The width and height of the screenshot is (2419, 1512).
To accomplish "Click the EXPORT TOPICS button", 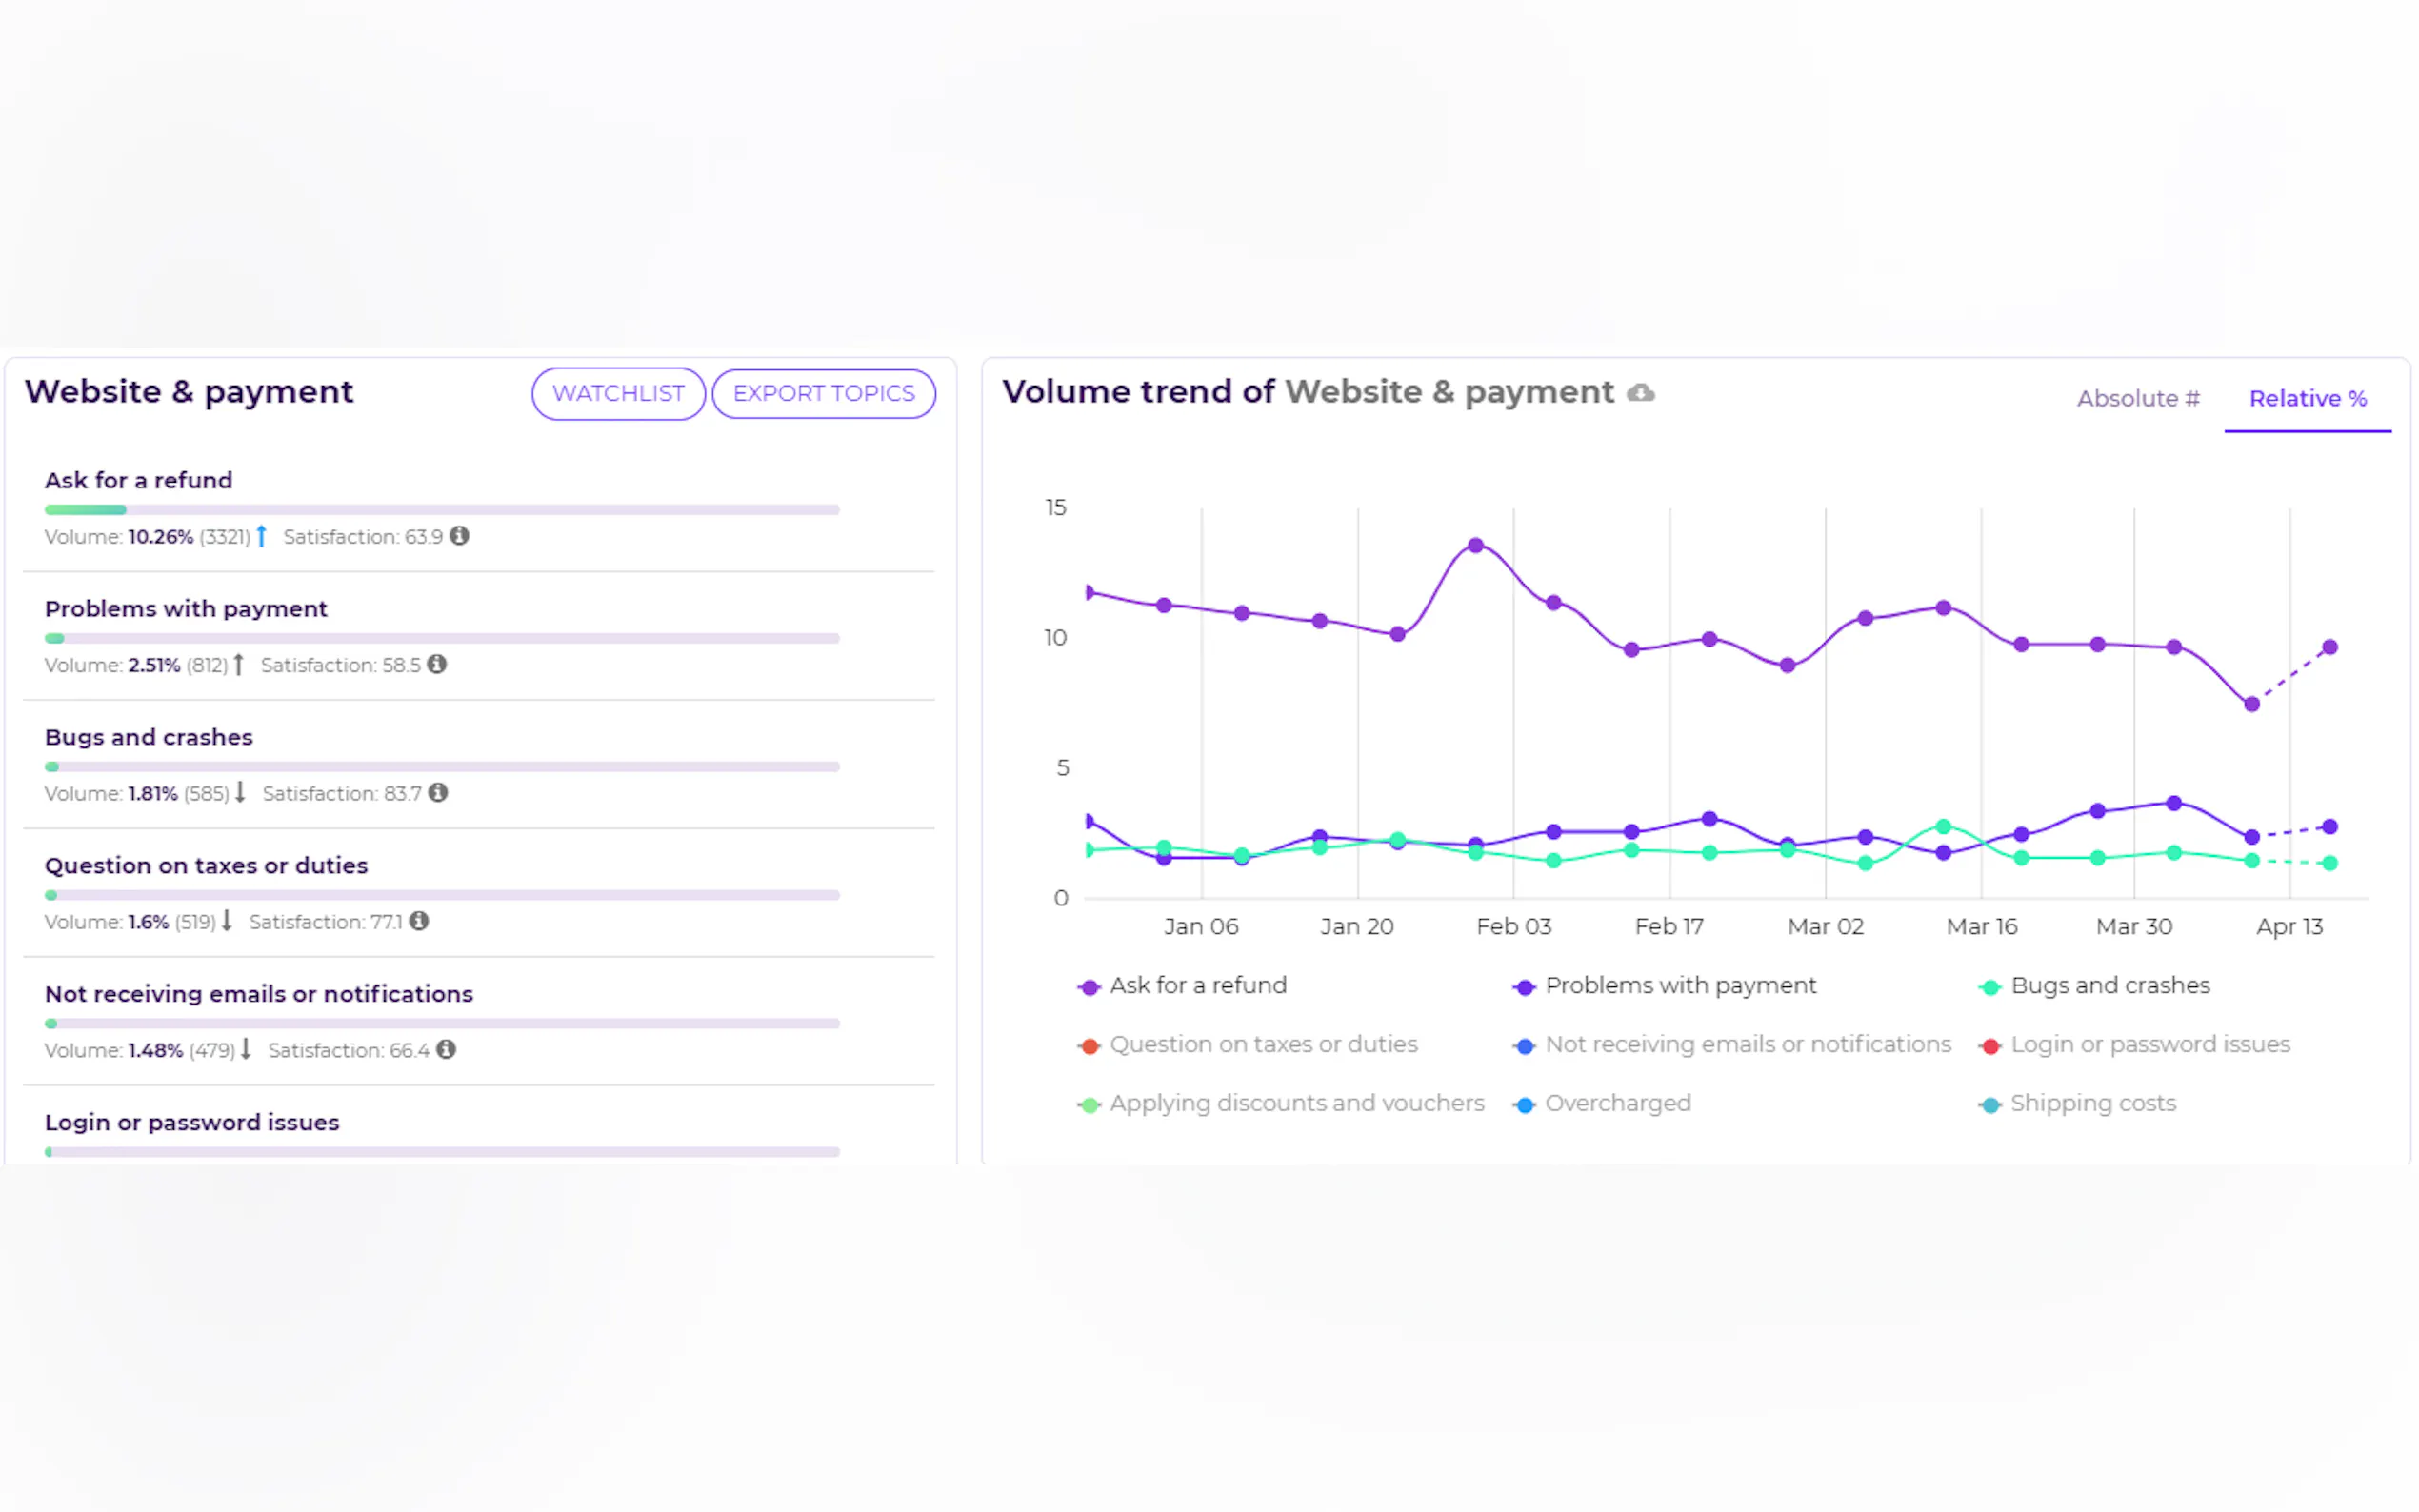I will (823, 394).
